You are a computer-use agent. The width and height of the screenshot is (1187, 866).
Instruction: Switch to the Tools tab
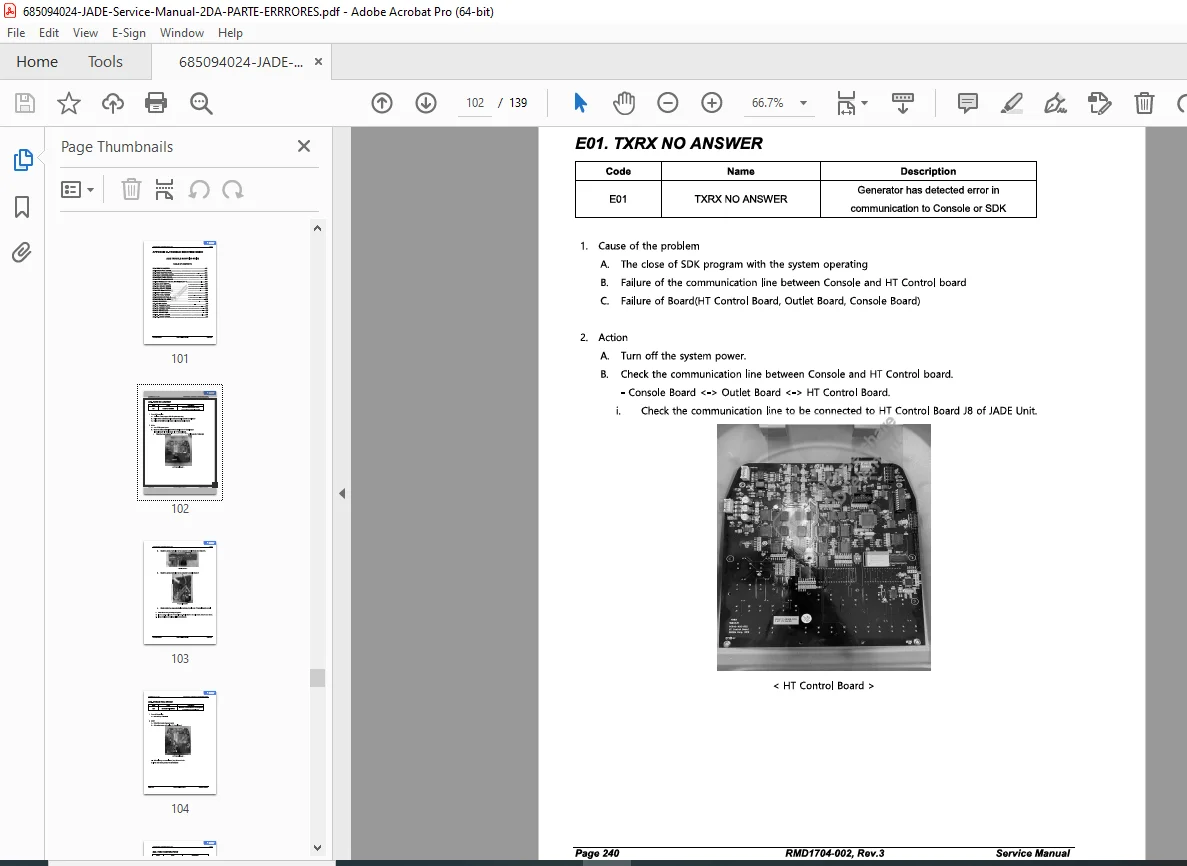point(105,61)
